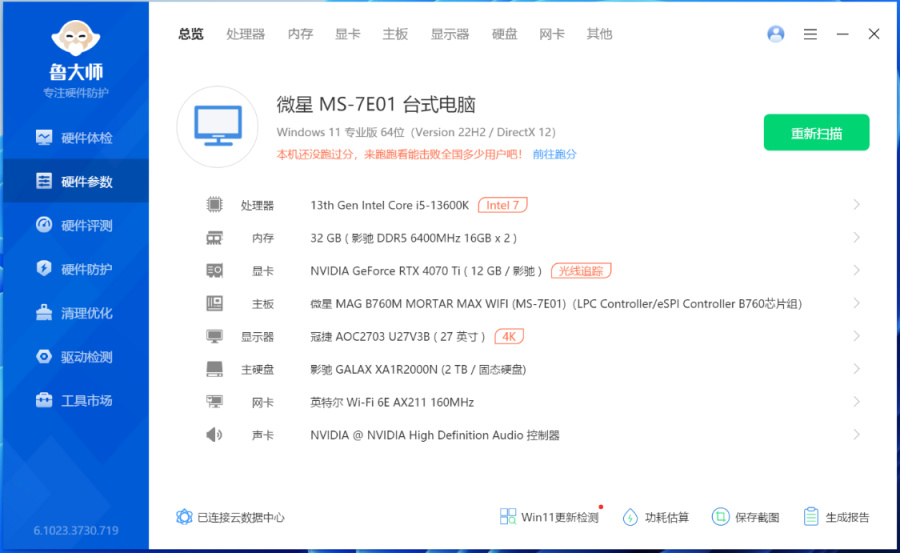This screenshot has height=553, width=900.
Task: Switch to the 显示器 tab
Action: click(450, 34)
